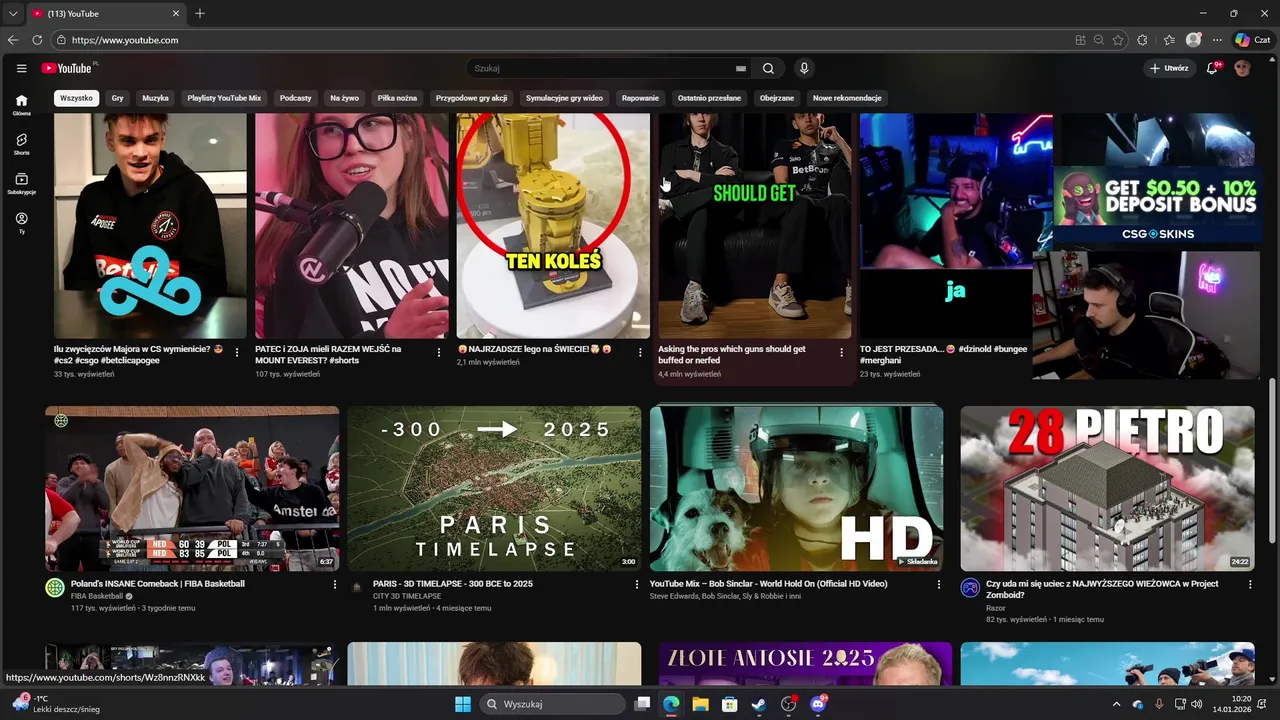This screenshot has width=1280, height=720.
Task: Open CITY 3D TIMELAPSE channel link
Action: [407, 596]
